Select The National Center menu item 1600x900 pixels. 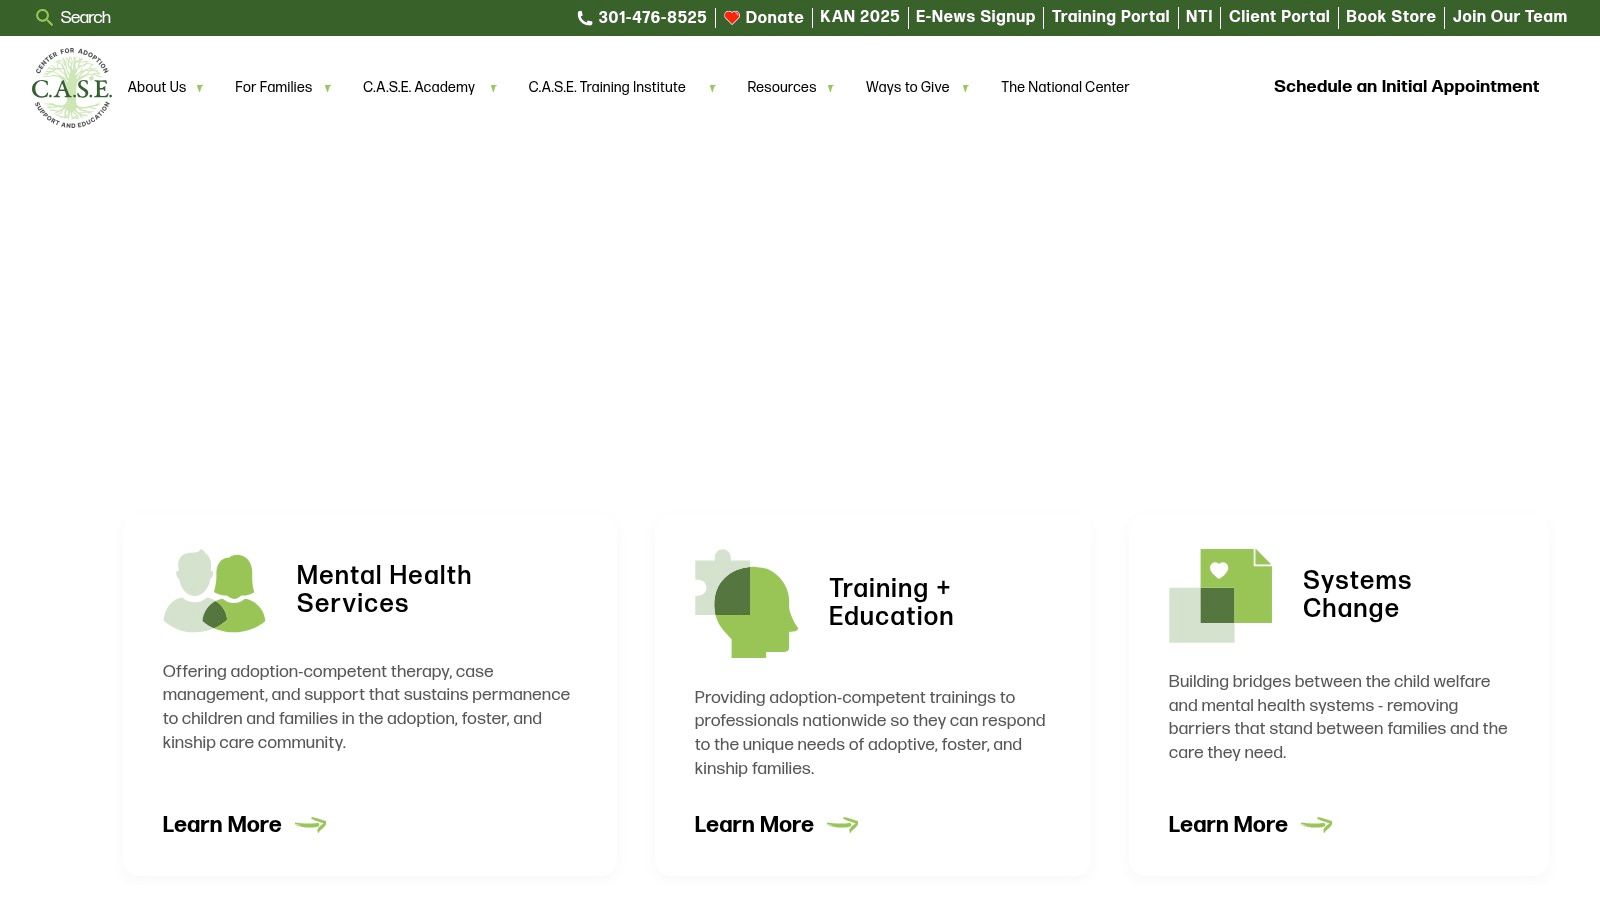click(1064, 87)
